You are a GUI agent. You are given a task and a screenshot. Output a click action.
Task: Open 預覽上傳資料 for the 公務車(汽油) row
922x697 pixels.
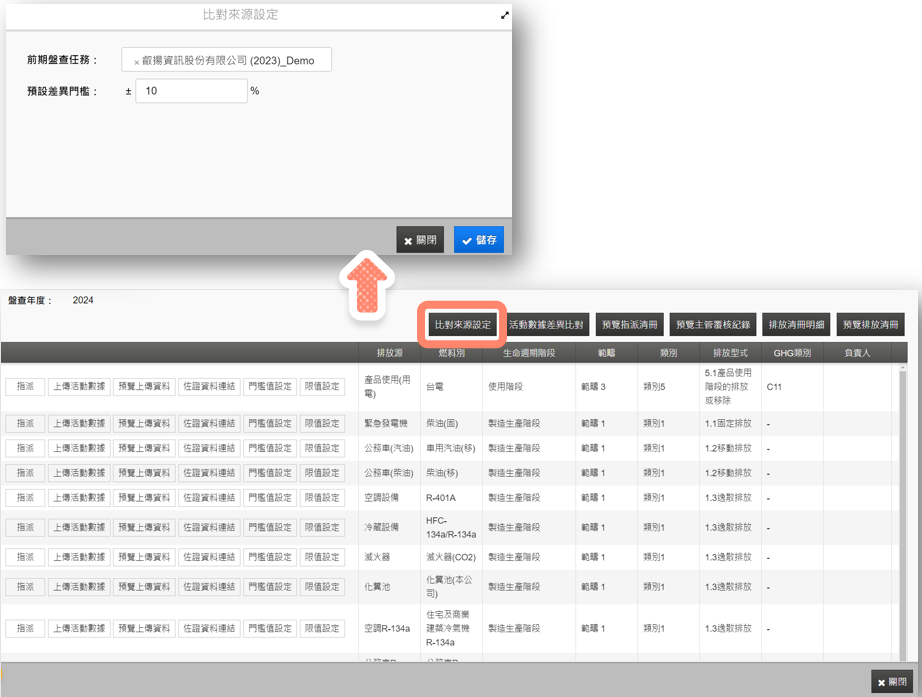pyautogui.click(x=144, y=449)
